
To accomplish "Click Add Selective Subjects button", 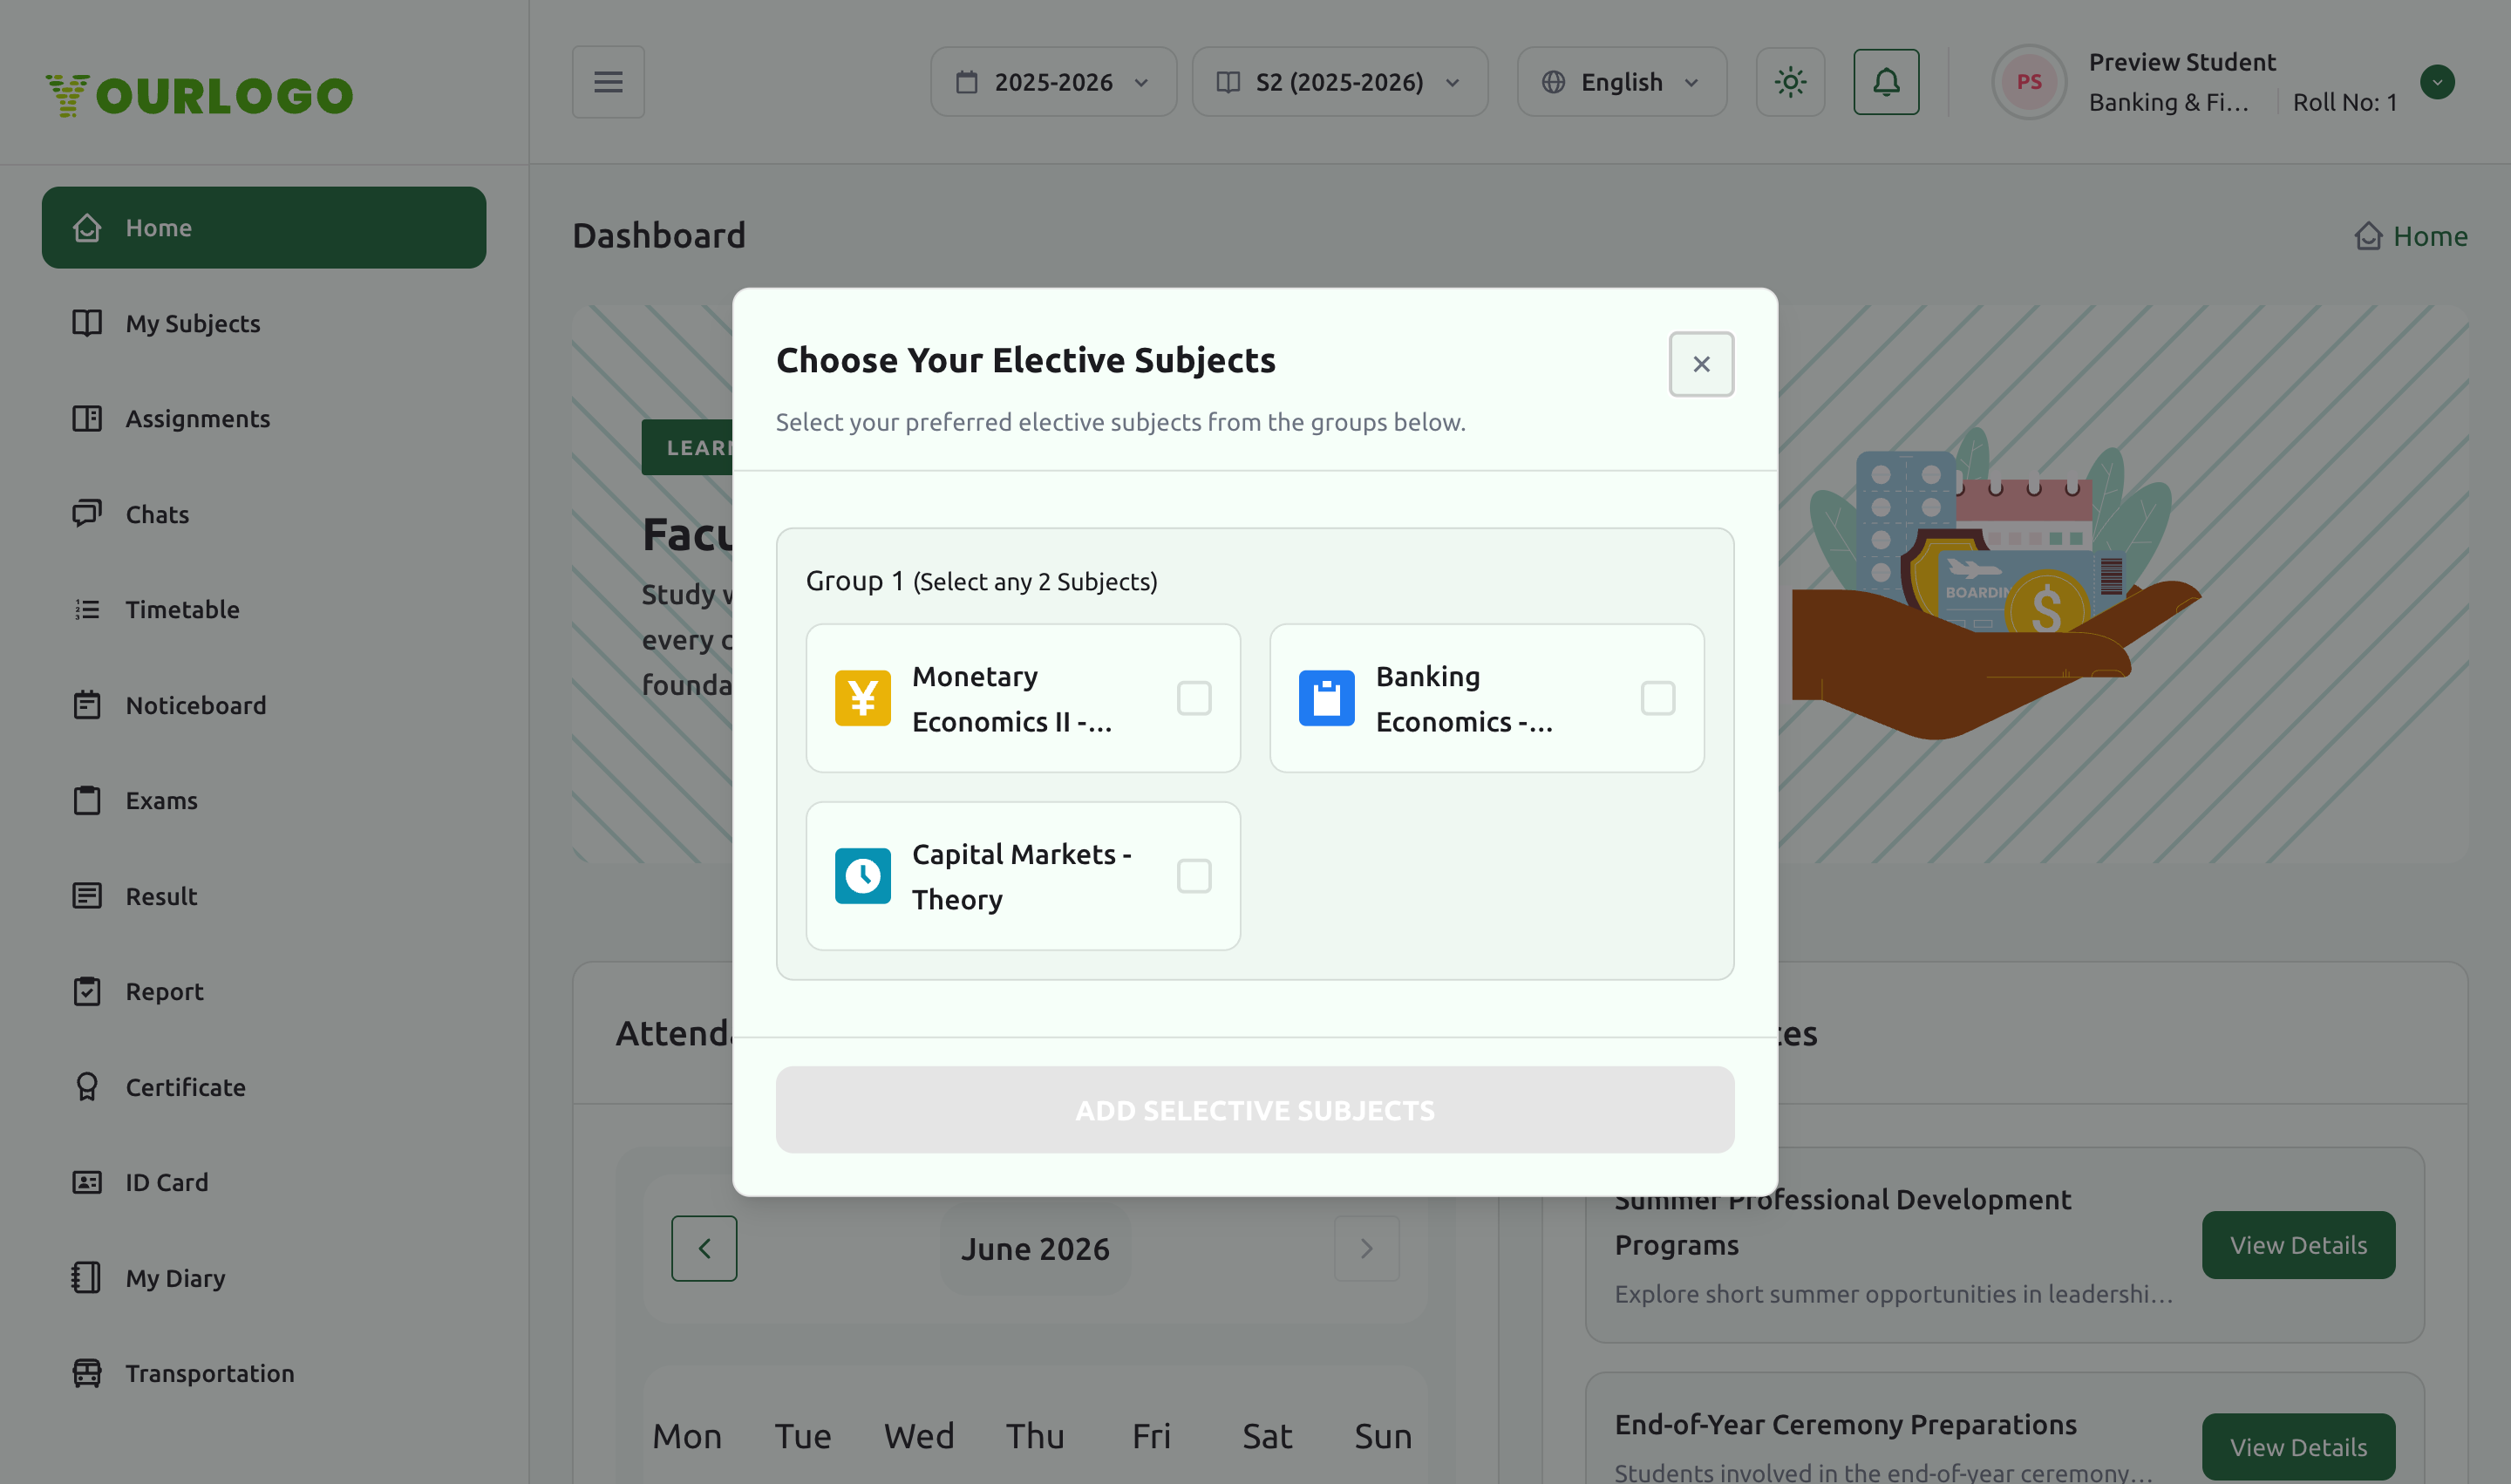I will [x=1255, y=1110].
